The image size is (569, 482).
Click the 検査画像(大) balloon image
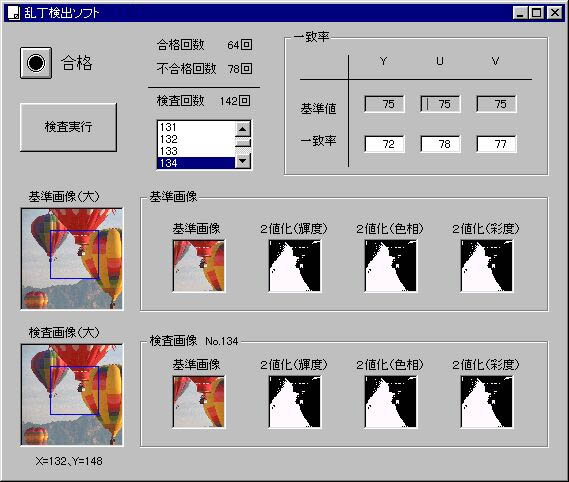point(72,395)
